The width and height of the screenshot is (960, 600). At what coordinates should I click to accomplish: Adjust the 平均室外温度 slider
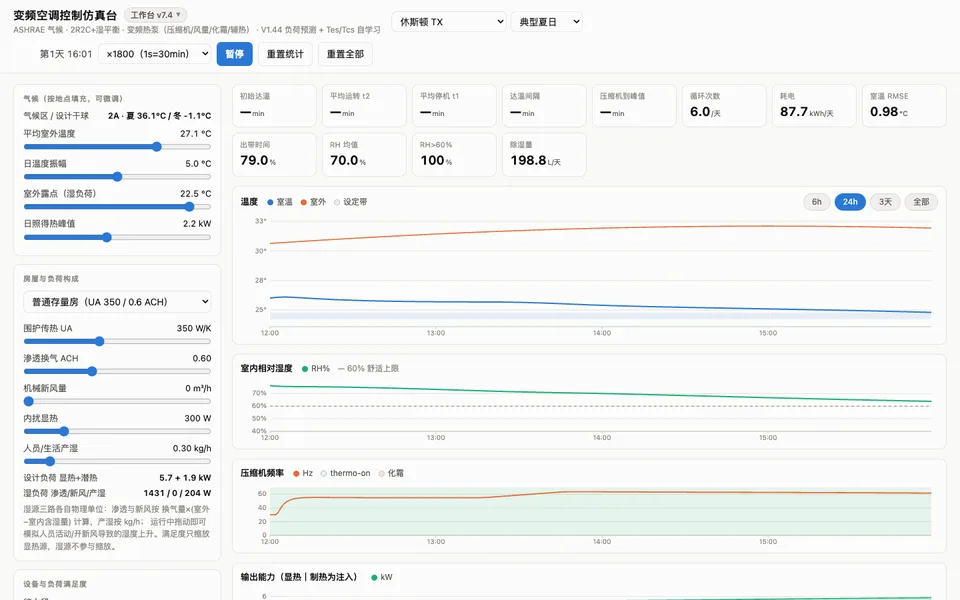[x=118, y=147]
